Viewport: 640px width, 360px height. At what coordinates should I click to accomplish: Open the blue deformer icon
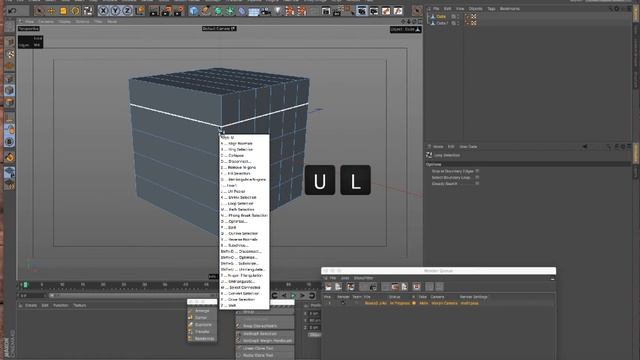(242, 11)
